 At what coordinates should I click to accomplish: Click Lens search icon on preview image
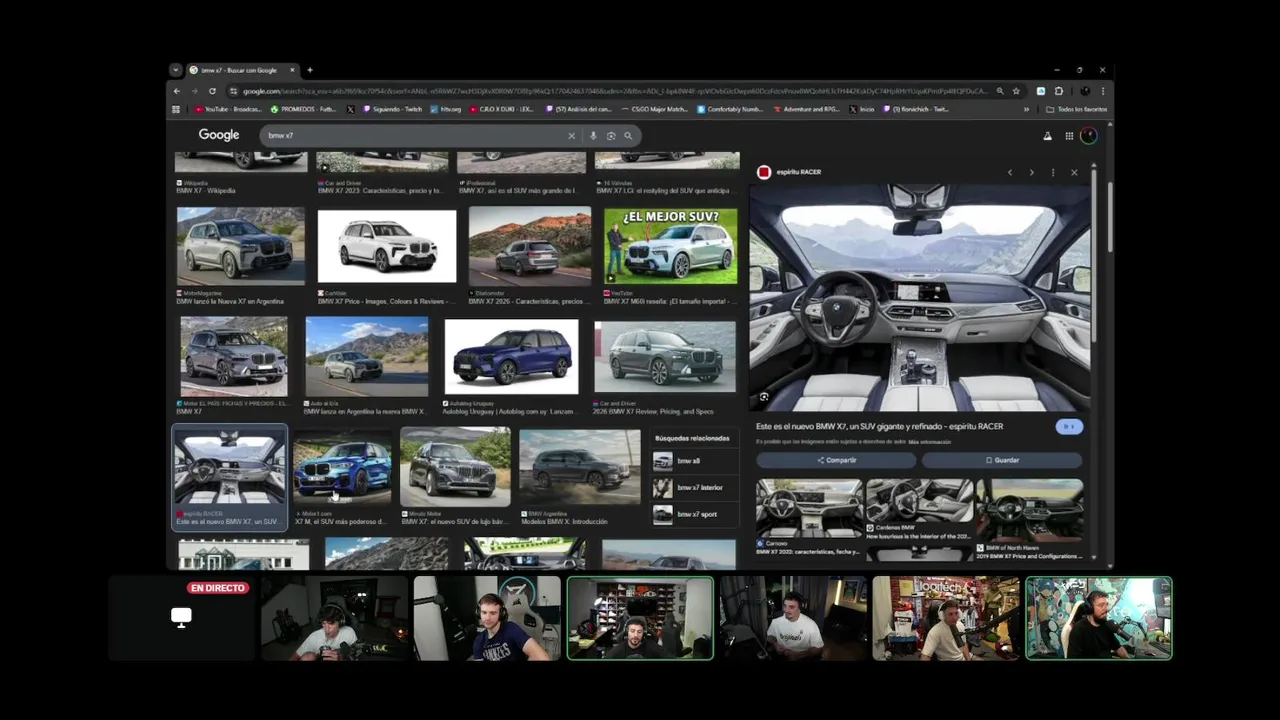click(764, 397)
